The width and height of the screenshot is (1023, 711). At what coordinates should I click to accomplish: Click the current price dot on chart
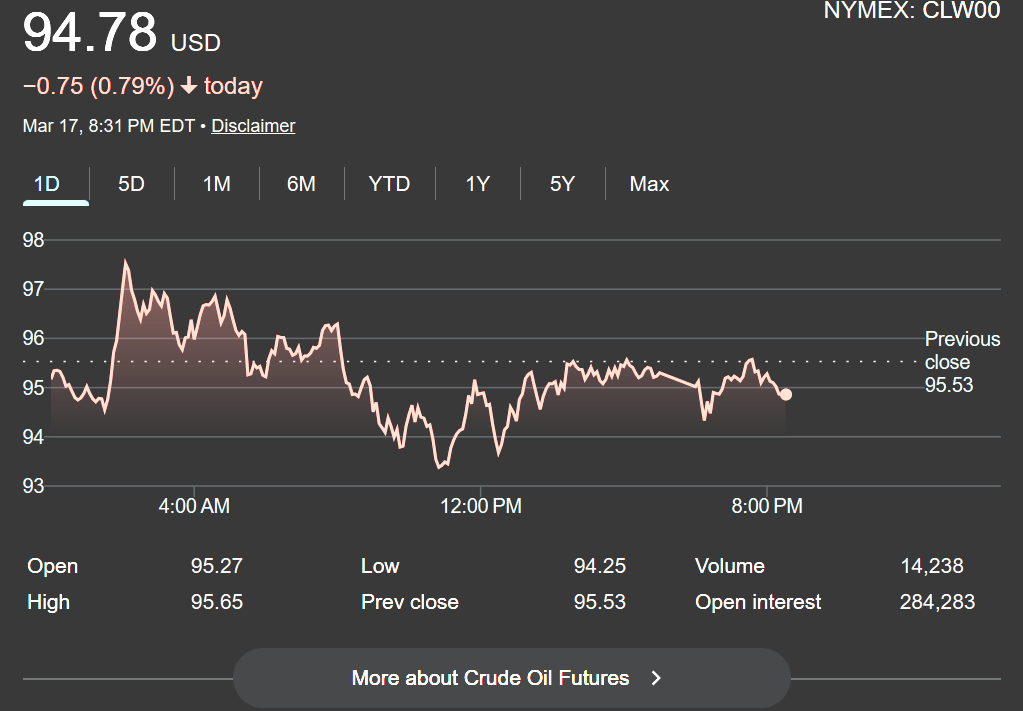(x=786, y=394)
